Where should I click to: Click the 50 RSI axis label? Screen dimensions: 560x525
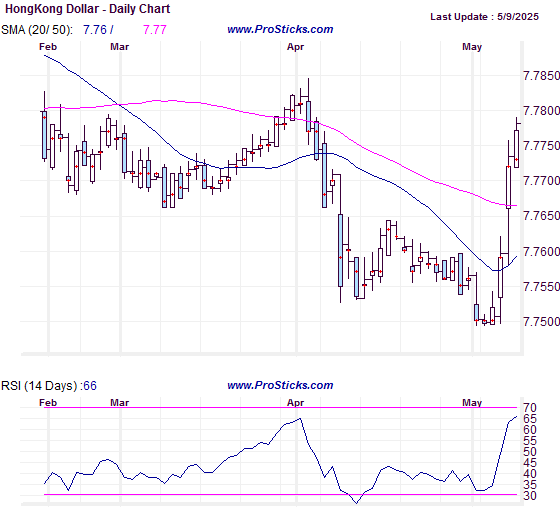coord(530,452)
